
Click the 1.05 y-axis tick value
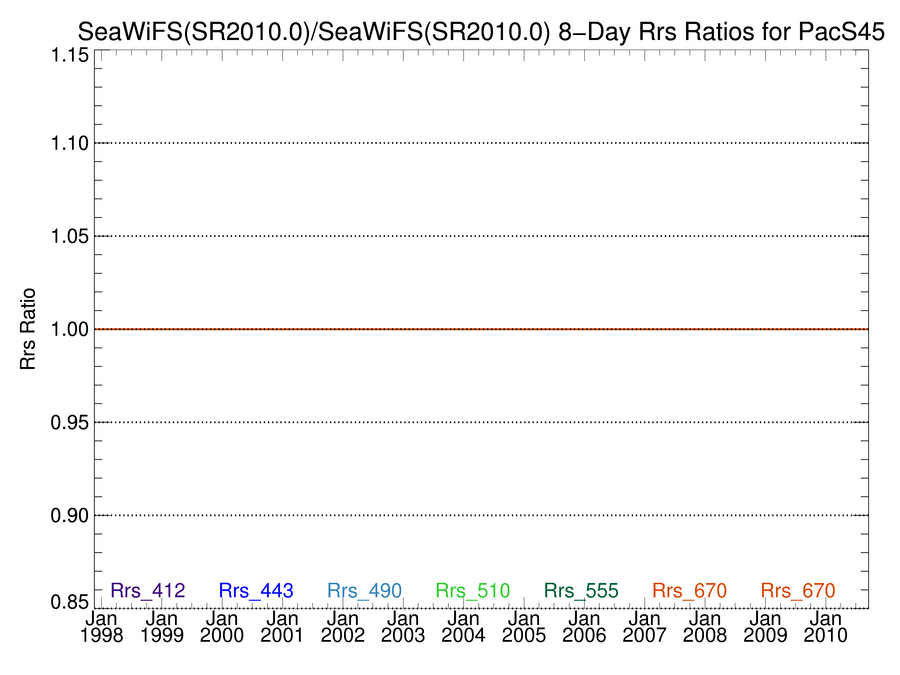point(69,236)
